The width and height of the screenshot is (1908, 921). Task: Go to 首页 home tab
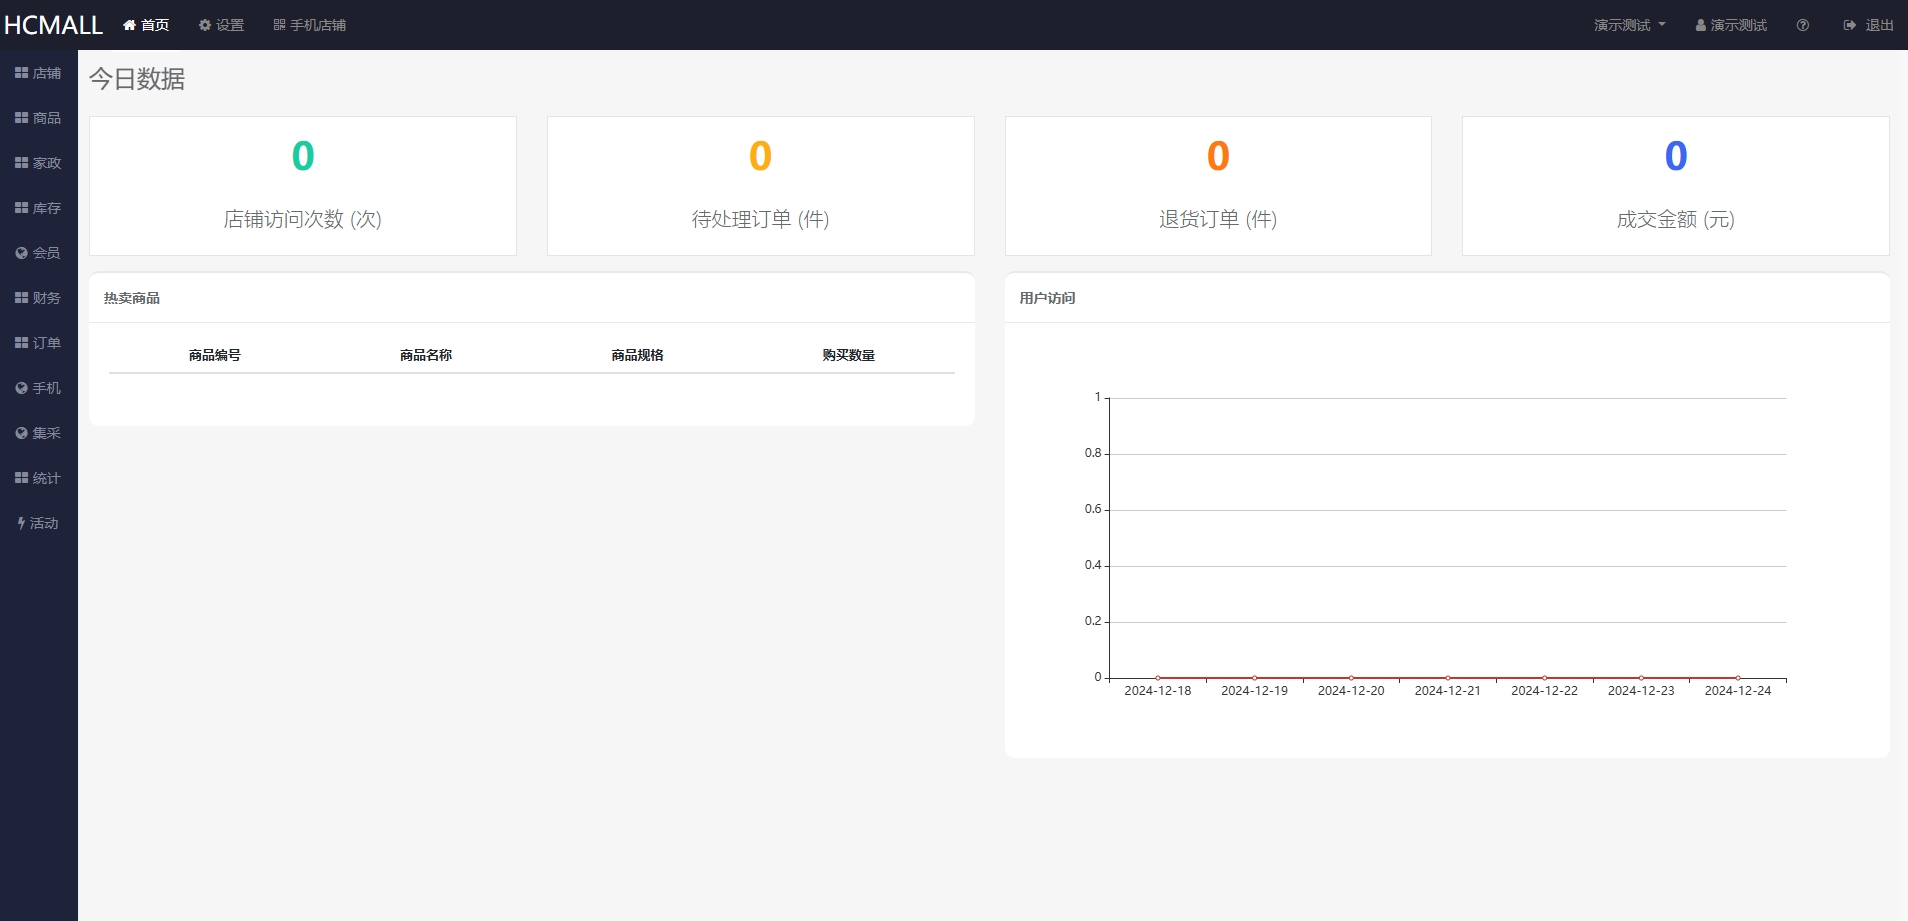(x=146, y=25)
